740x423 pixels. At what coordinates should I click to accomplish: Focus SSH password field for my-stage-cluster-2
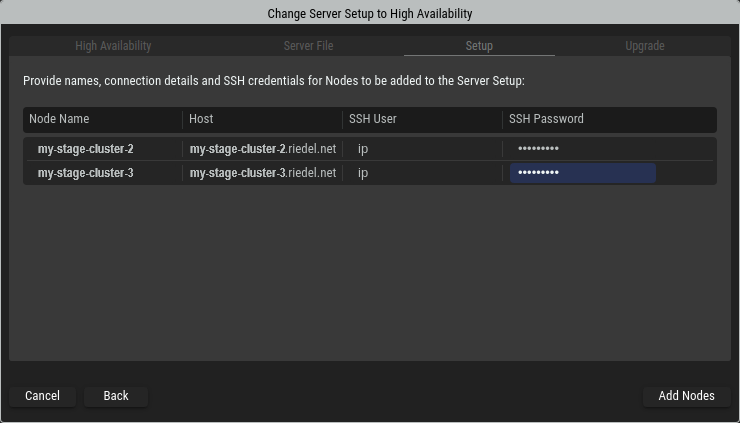[583, 149]
